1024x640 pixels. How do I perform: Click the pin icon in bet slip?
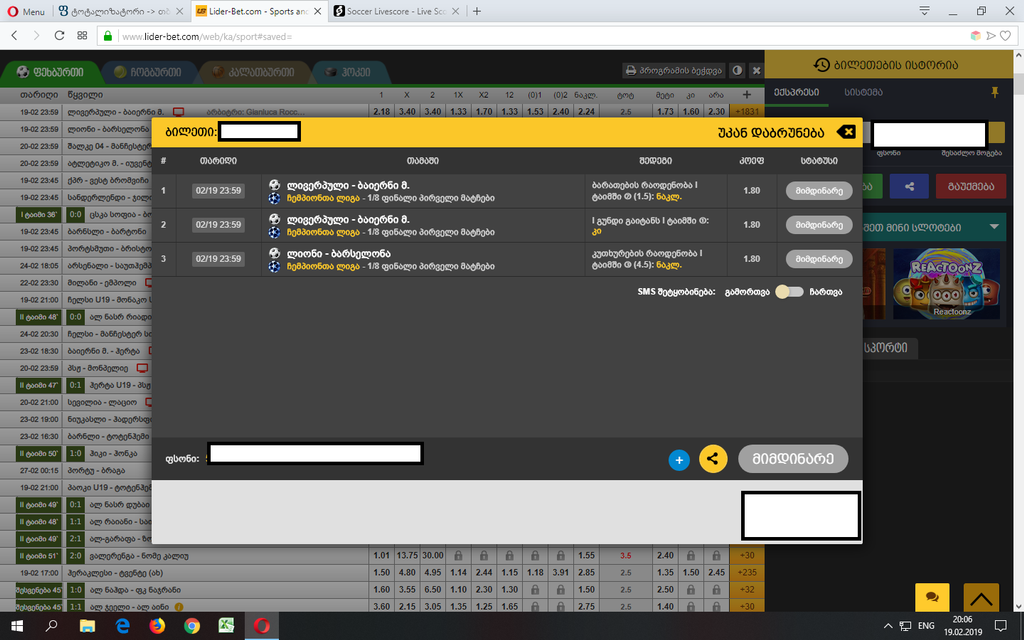[x=995, y=93]
